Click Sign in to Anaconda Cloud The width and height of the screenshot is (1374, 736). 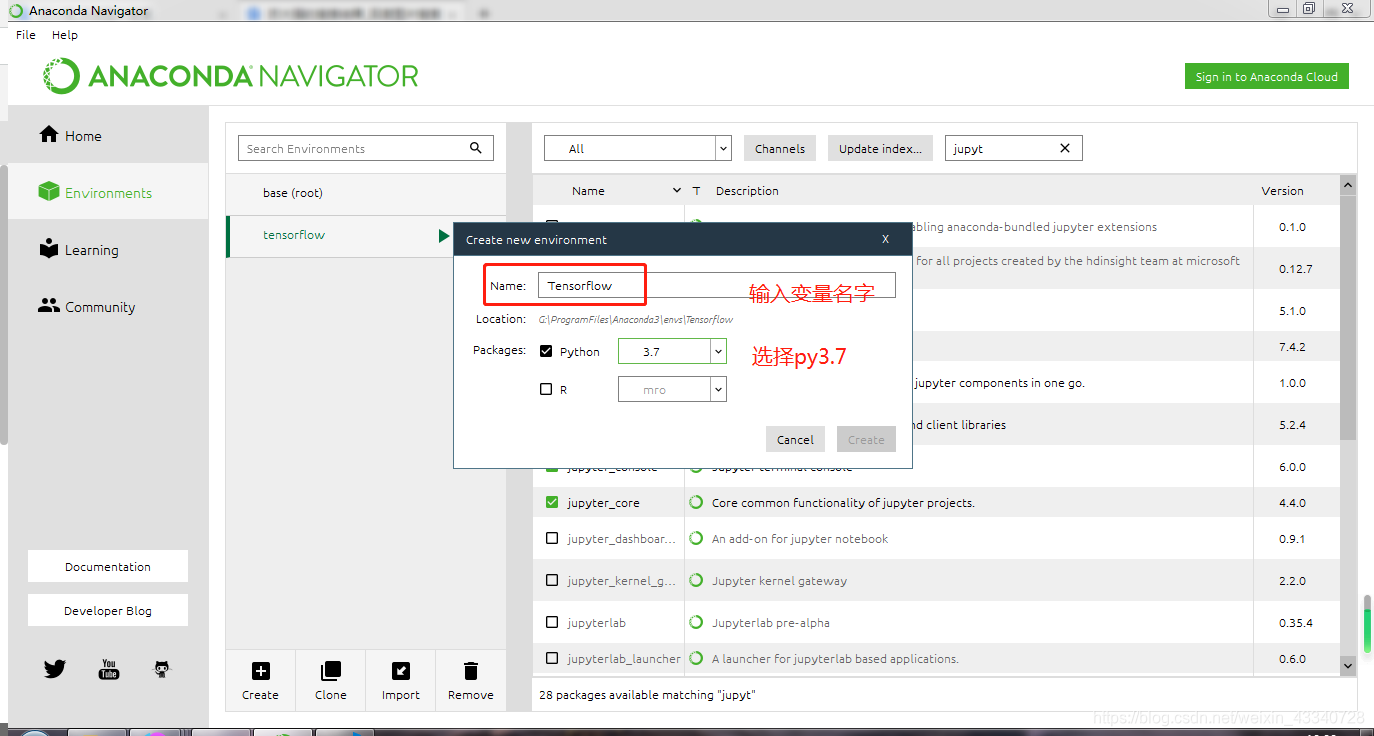pyautogui.click(x=1266, y=76)
